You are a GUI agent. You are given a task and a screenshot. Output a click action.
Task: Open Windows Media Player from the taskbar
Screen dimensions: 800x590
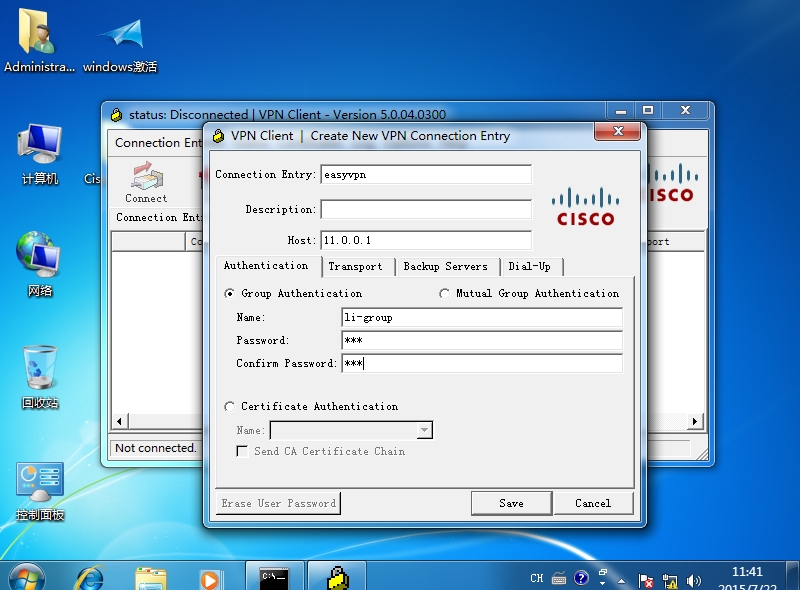(x=210, y=580)
